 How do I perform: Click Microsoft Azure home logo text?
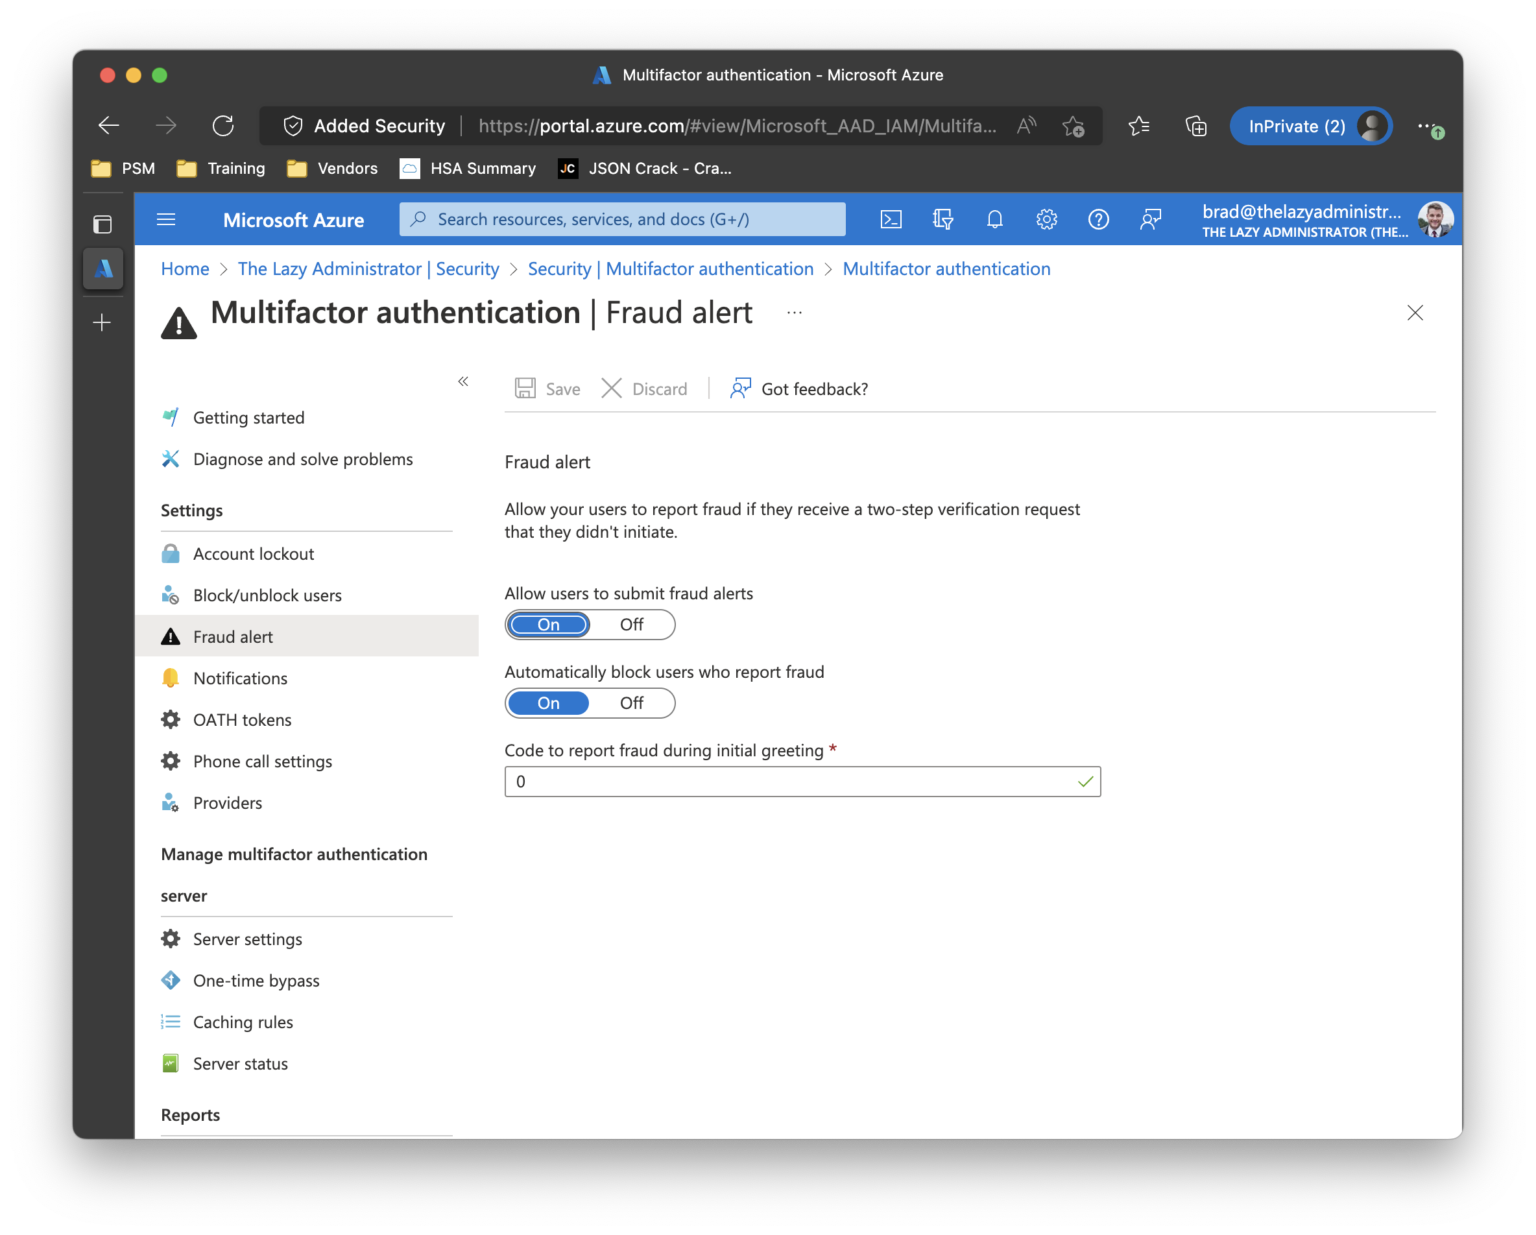pyautogui.click(x=293, y=220)
